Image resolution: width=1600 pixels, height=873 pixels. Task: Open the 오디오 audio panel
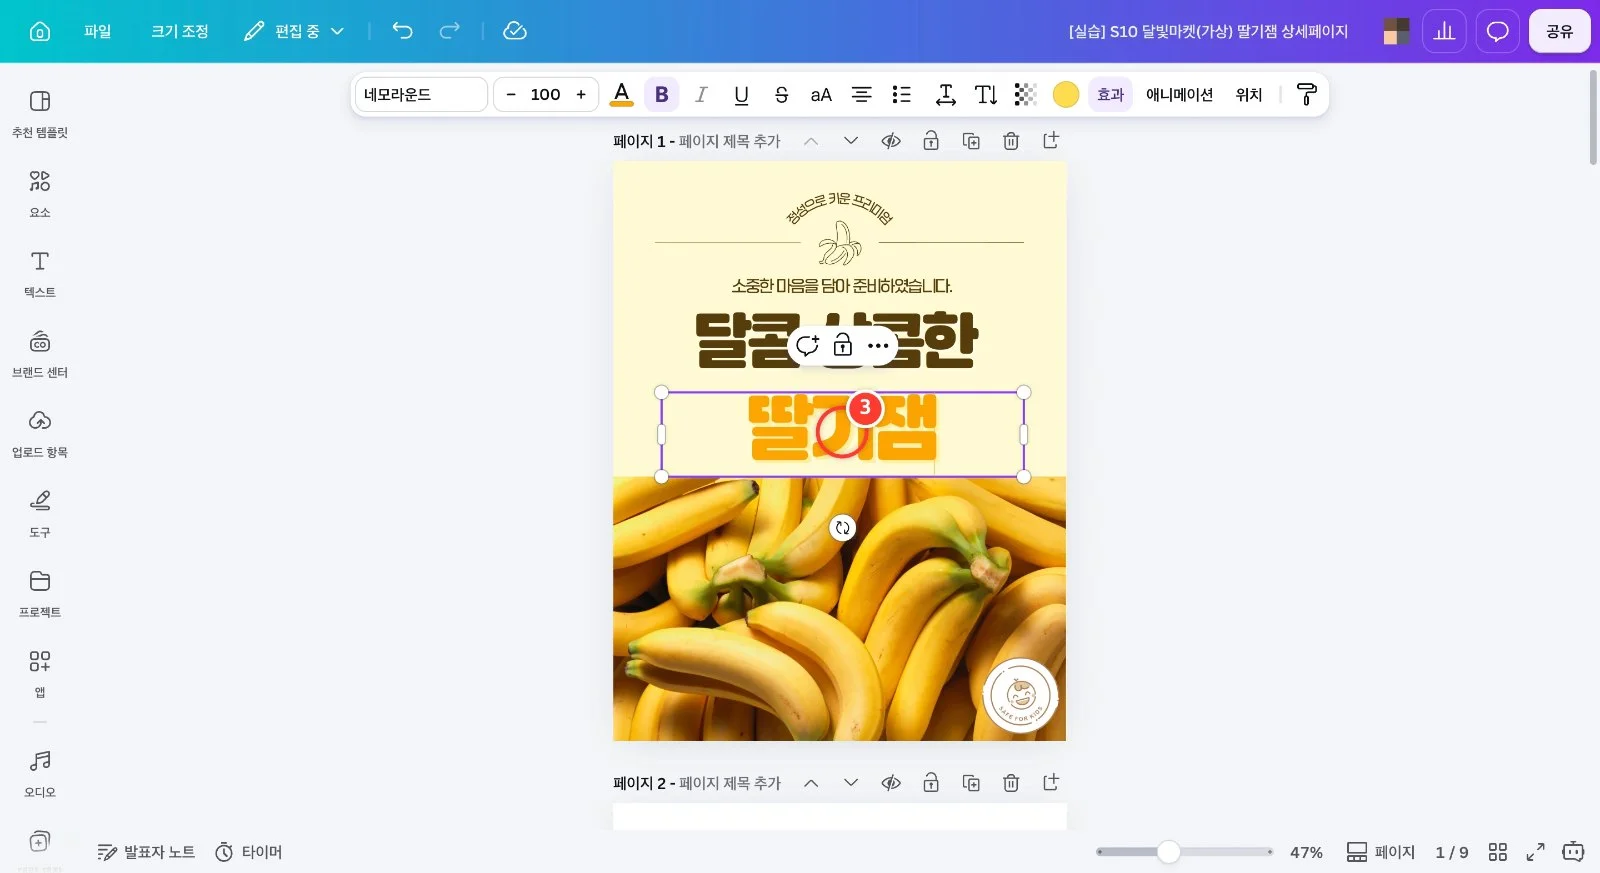coord(40,773)
